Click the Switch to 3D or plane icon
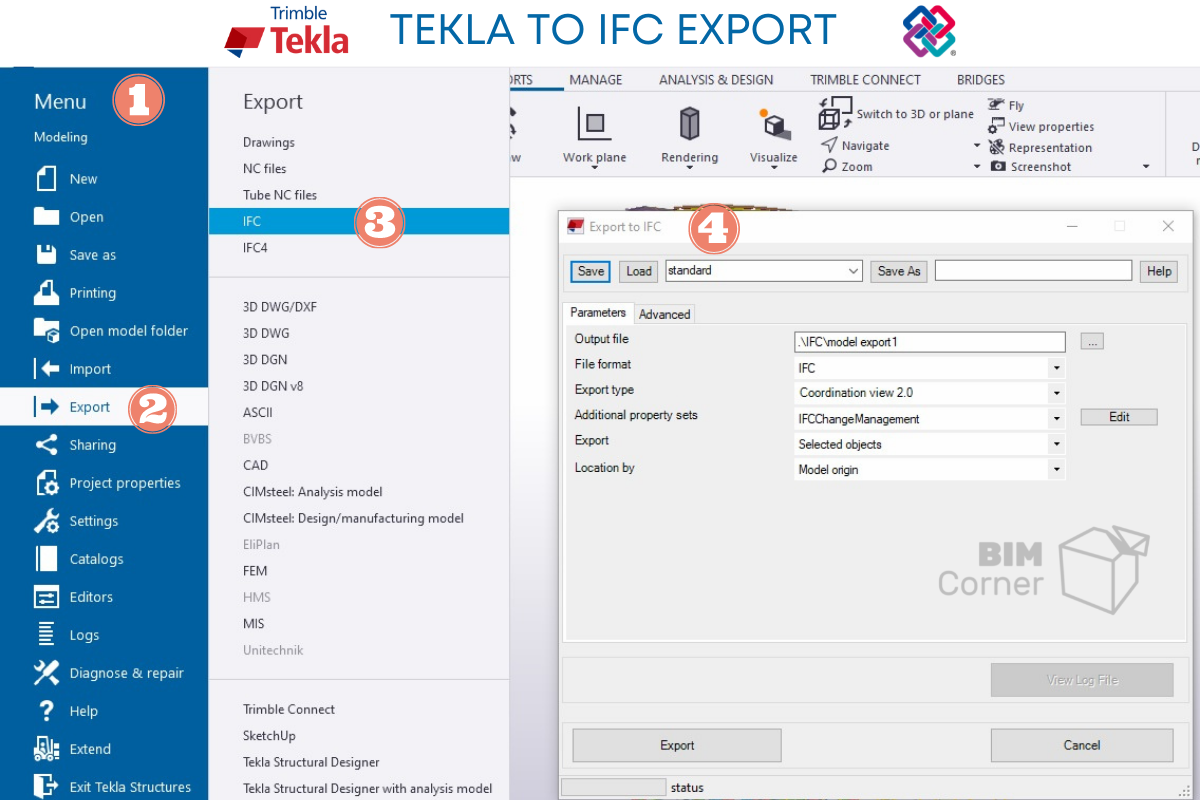 tap(835, 113)
